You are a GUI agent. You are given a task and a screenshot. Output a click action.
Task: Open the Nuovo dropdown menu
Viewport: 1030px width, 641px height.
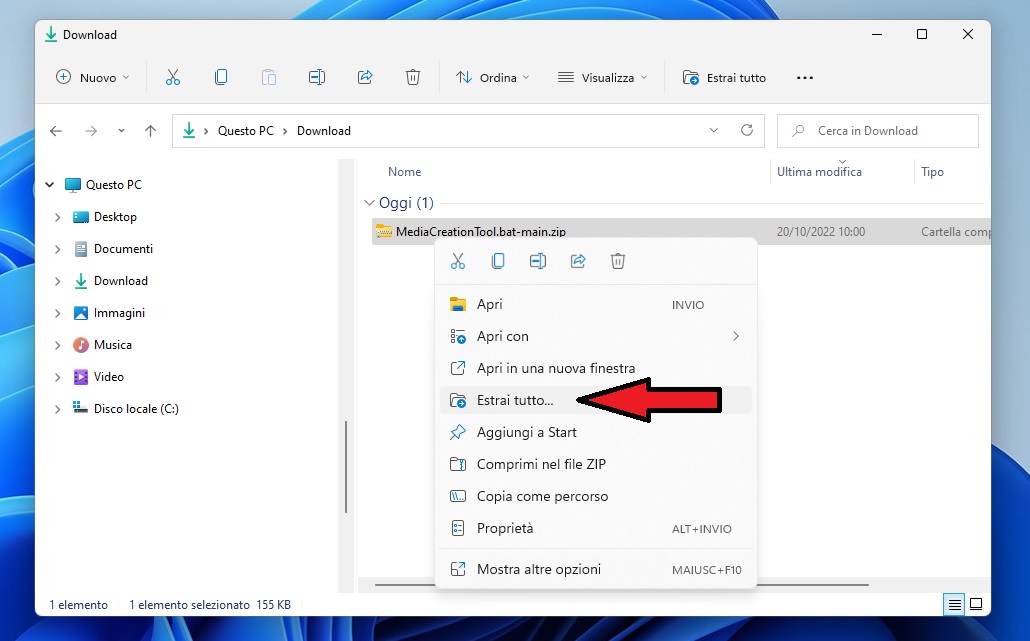pos(93,77)
